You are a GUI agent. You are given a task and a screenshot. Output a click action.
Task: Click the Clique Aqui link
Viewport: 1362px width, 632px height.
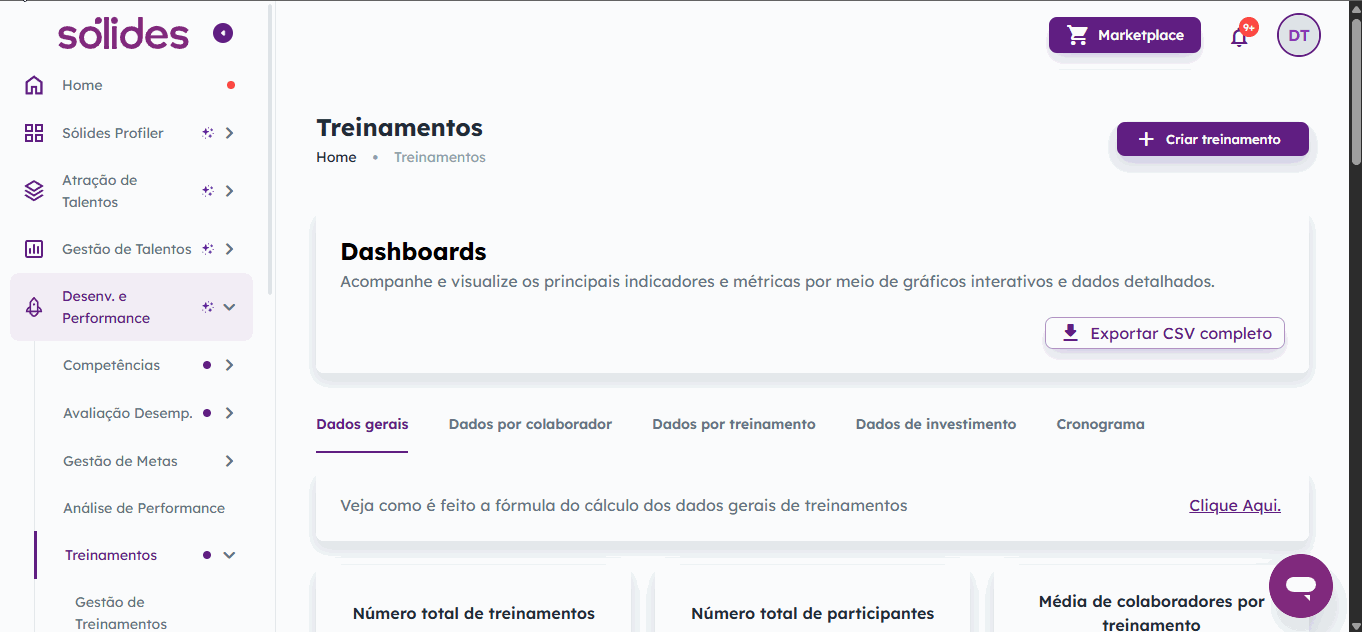pos(1235,506)
